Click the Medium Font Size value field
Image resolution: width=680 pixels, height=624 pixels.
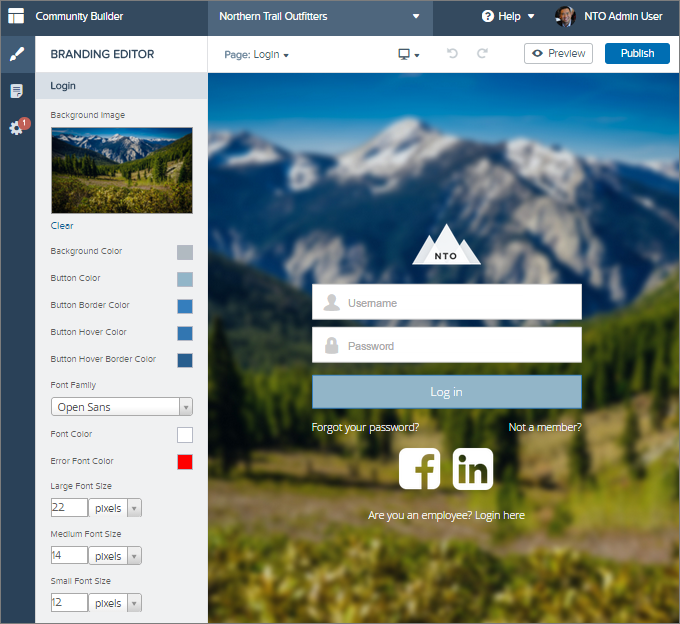click(x=69, y=555)
